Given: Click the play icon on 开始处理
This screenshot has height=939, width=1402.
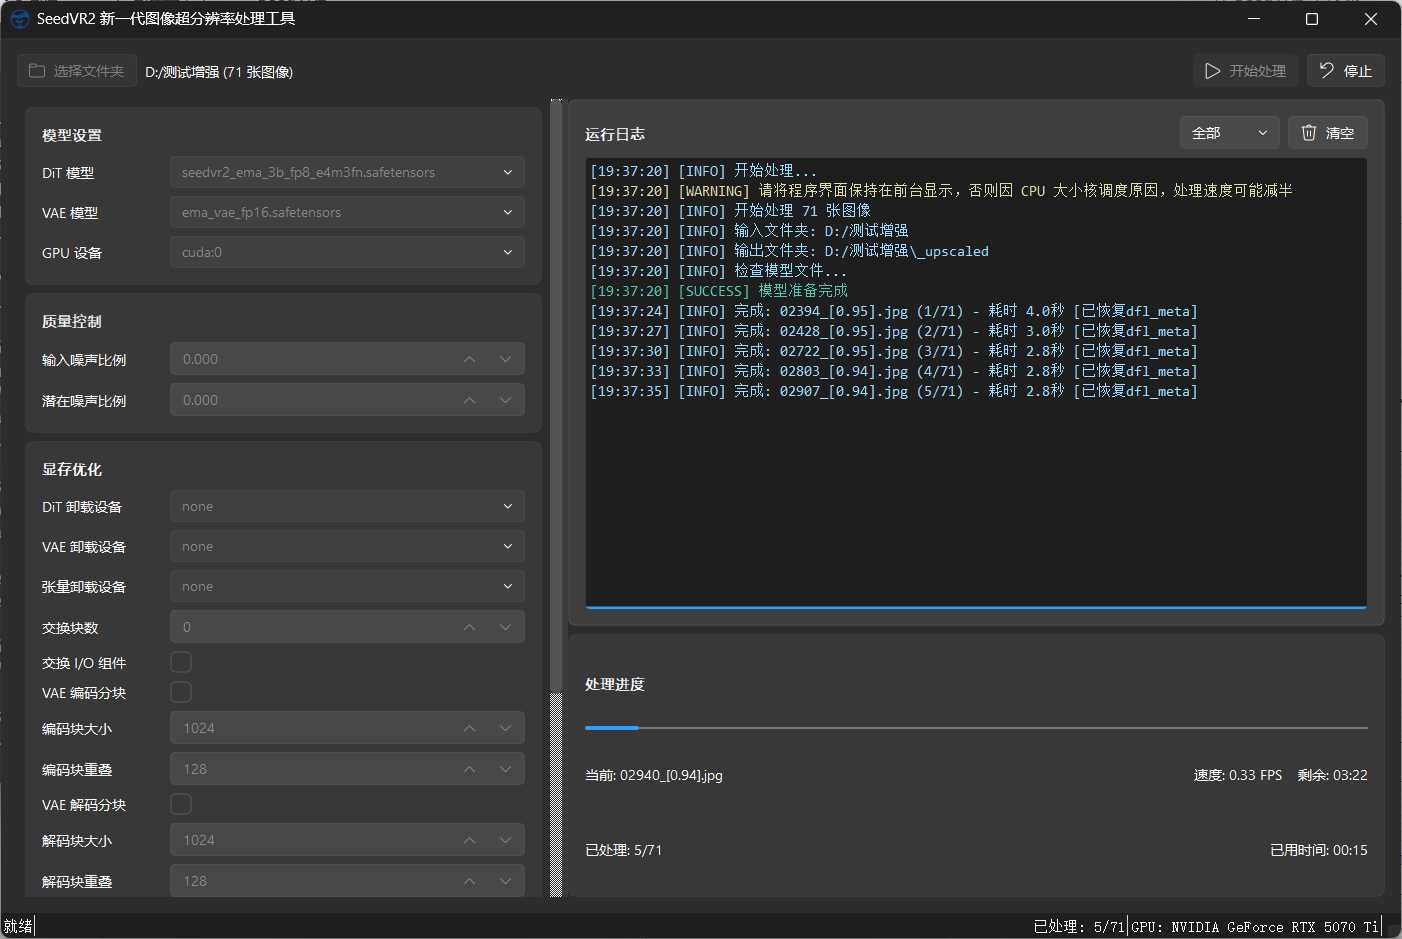Looking at the screenshot, I should (1212, 71).
